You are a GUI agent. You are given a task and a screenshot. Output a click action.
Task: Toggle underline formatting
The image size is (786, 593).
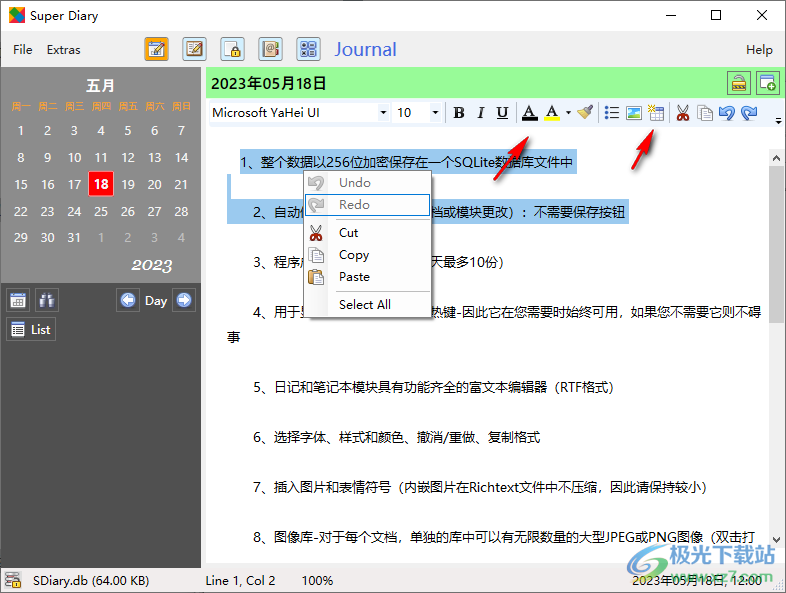point(502,113)
